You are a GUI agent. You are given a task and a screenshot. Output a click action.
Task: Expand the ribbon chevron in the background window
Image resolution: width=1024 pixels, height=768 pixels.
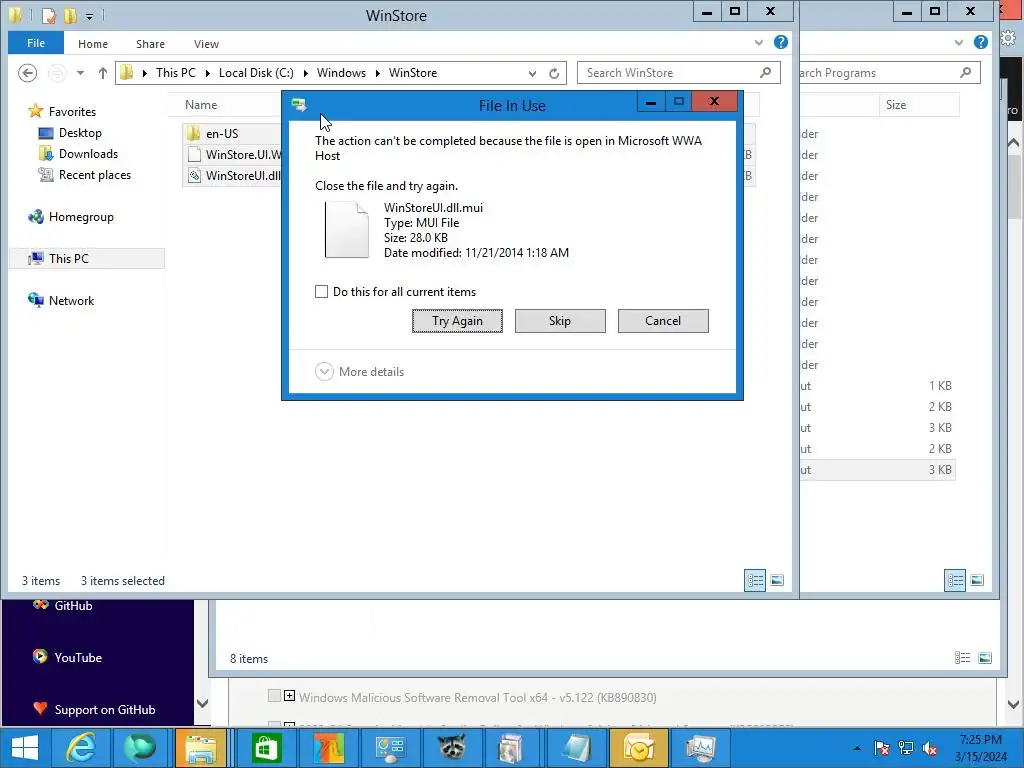pyautogui.click(x=958, y=42)
